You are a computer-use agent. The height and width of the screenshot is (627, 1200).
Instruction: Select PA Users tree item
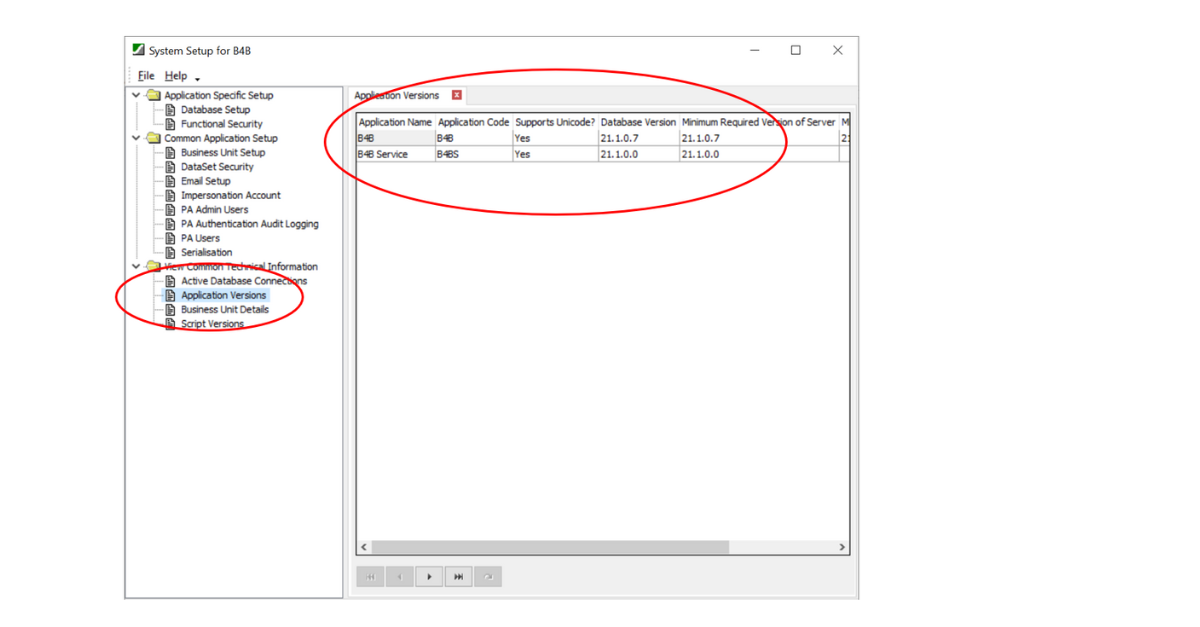(200, 238)
